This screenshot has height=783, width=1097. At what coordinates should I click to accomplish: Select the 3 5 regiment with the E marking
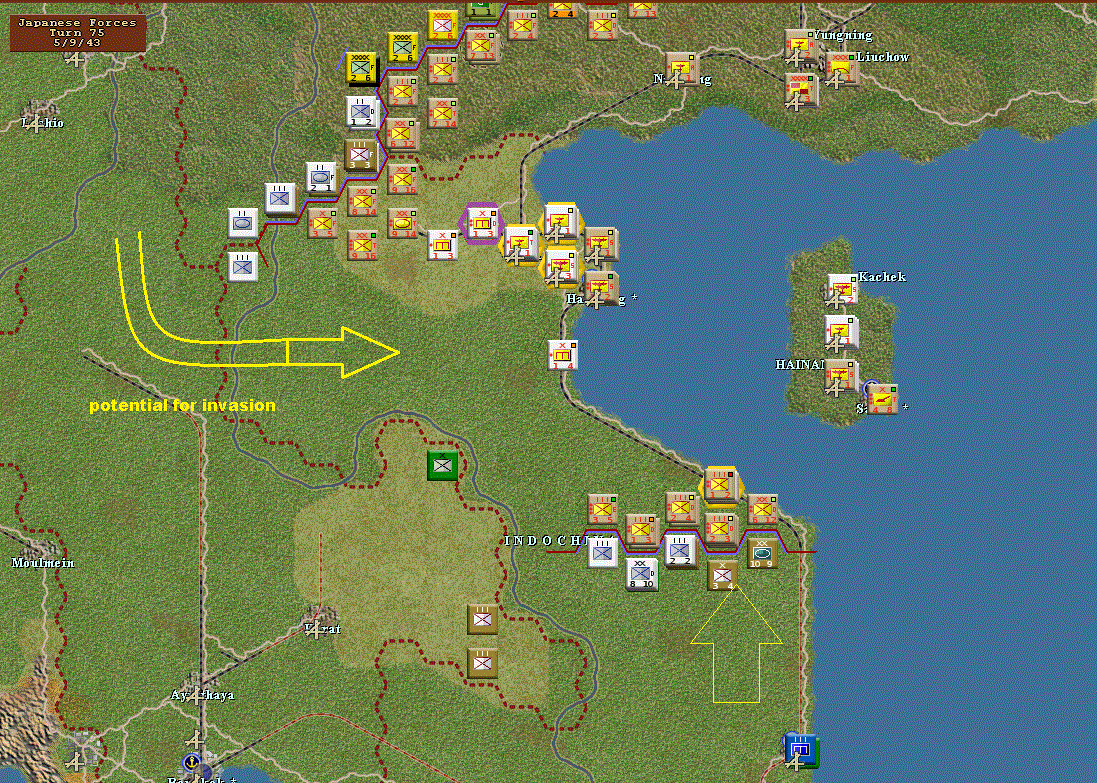click(602, 509)
